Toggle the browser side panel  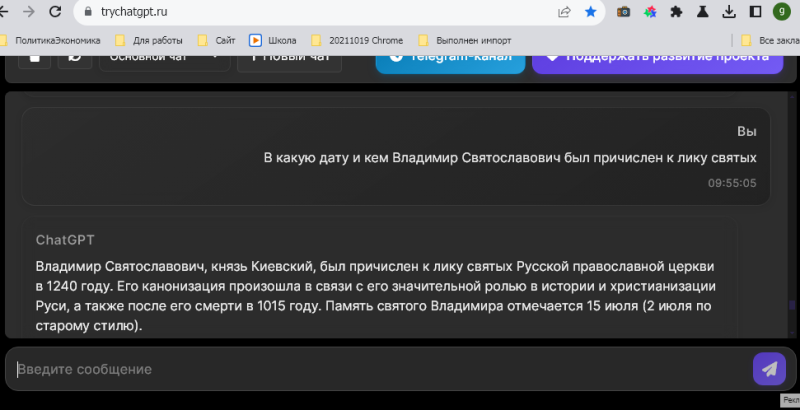[x=756, y=12]
